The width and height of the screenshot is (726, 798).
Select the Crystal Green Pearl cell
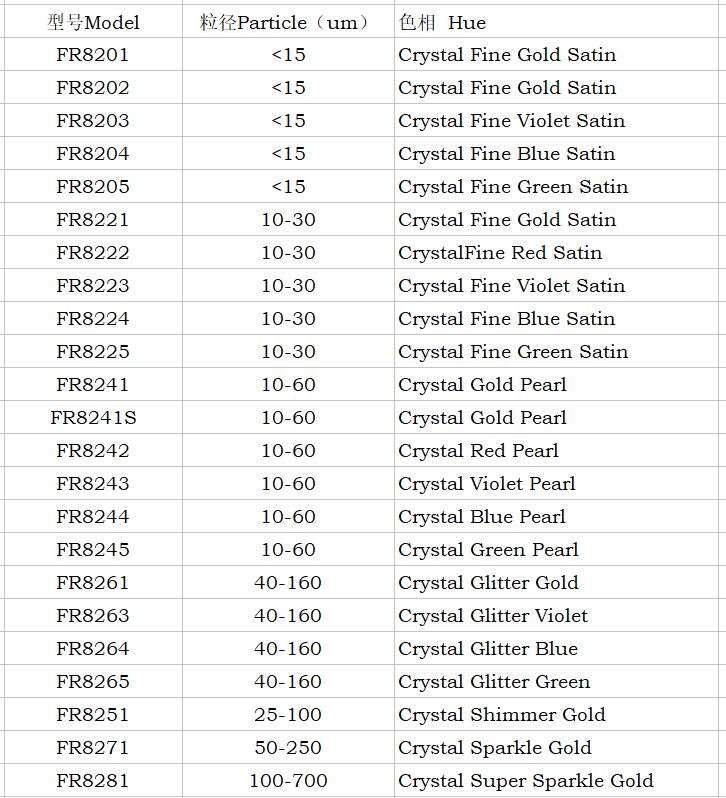[x=488, y=550]
